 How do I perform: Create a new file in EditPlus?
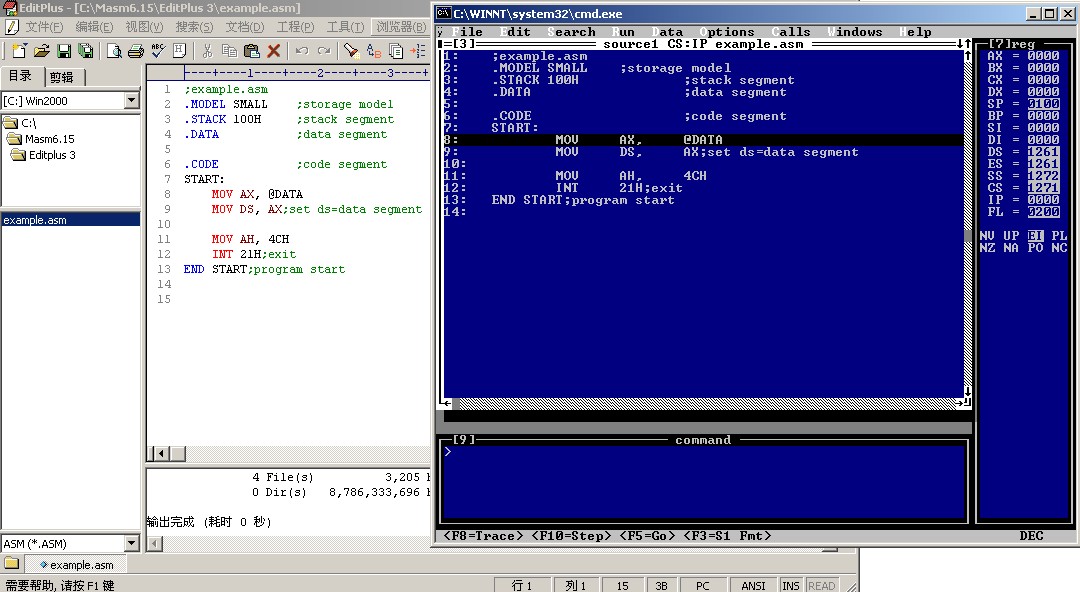coord(19,50)
